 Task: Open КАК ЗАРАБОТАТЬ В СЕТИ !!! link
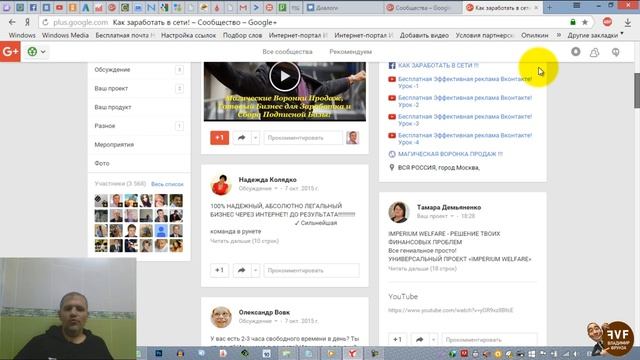pyautogui.click(x=438, y=65)
